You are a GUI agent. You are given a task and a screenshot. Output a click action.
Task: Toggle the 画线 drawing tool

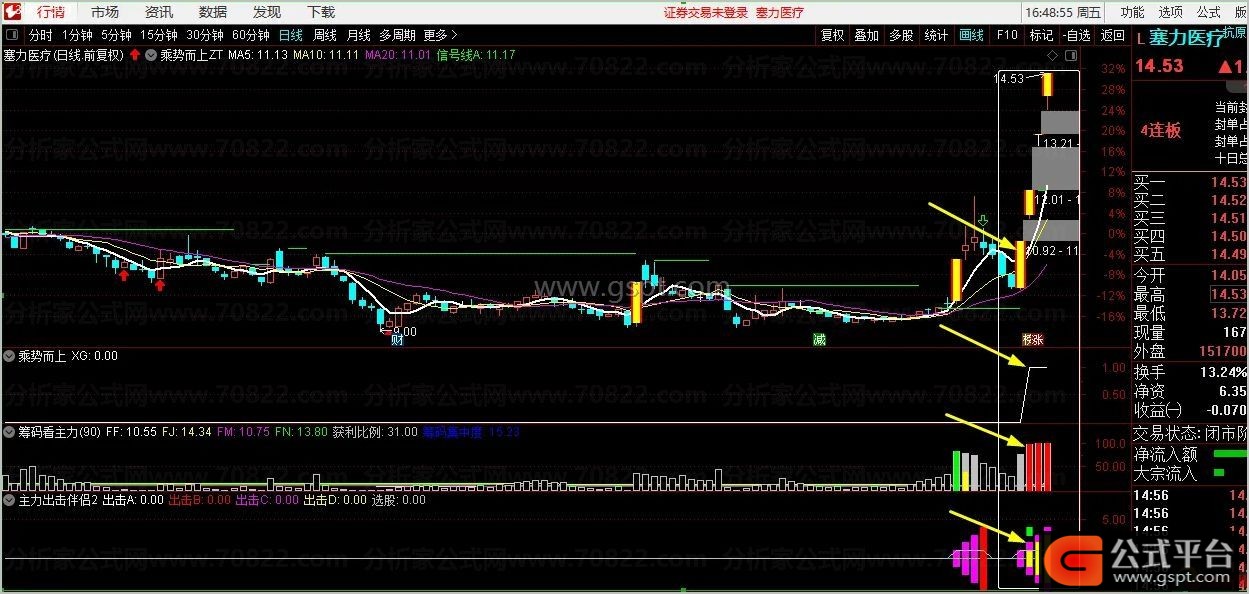pyautogui.click(x=971, y=35)
